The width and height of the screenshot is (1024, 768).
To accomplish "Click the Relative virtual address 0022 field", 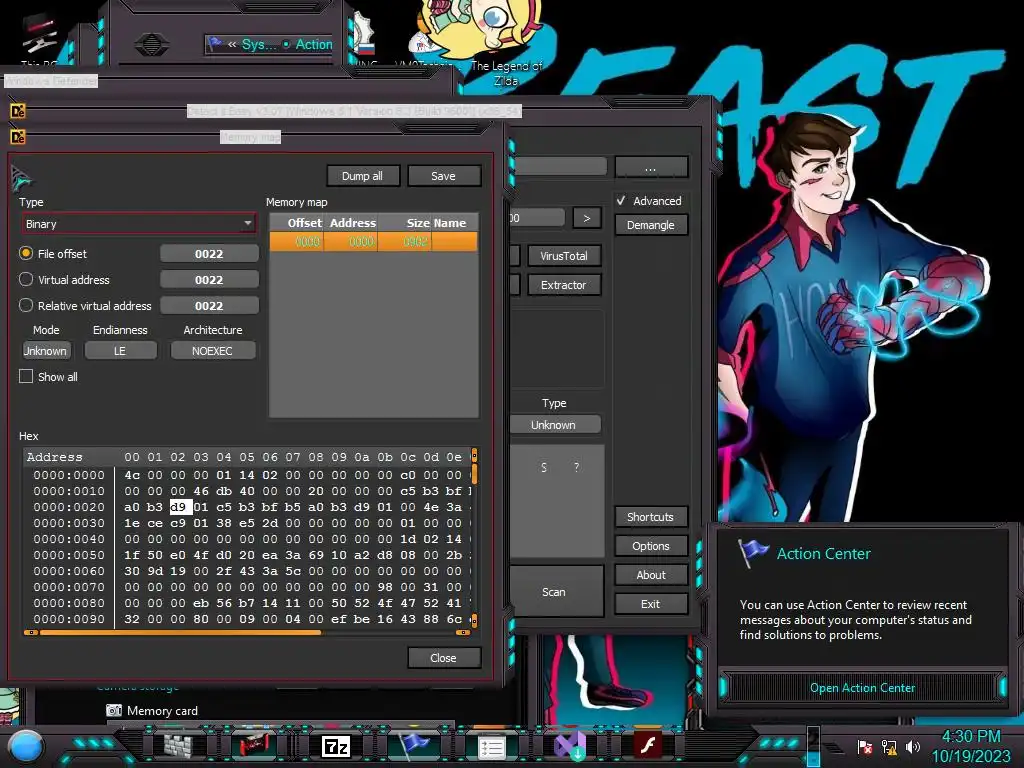I will point(209,306).
